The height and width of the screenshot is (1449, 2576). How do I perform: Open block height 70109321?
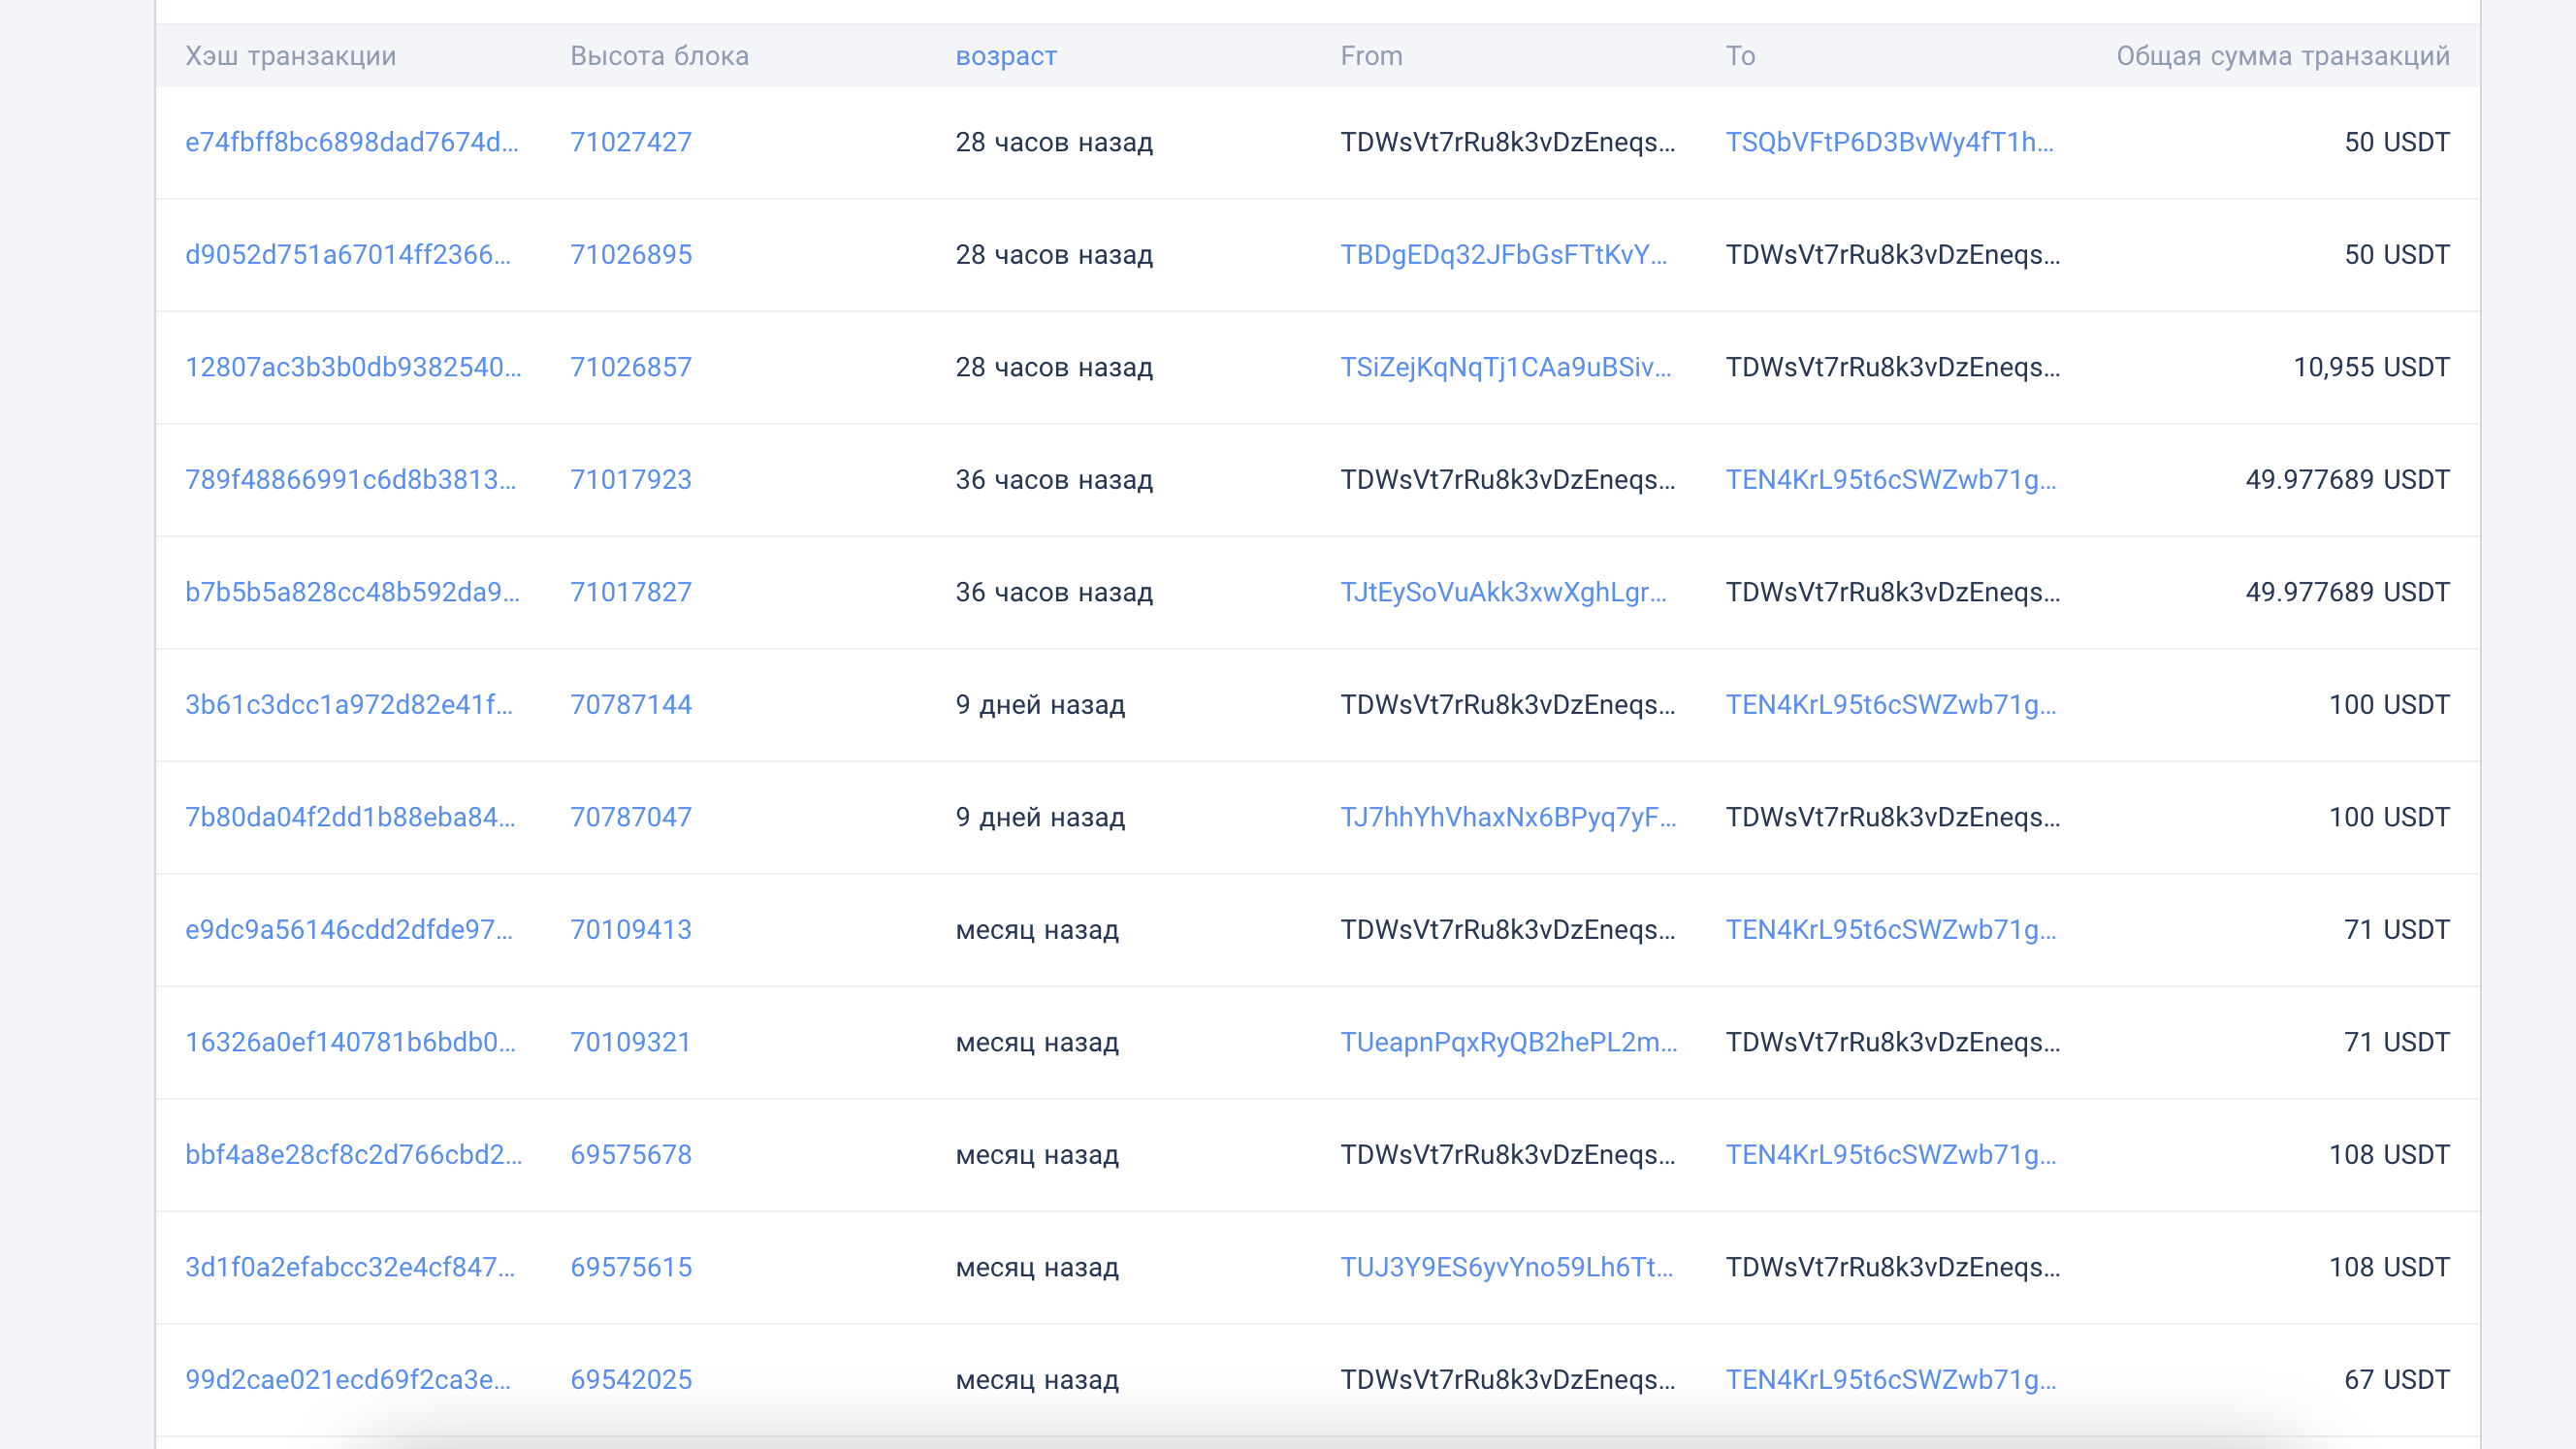pos(631,1042)
